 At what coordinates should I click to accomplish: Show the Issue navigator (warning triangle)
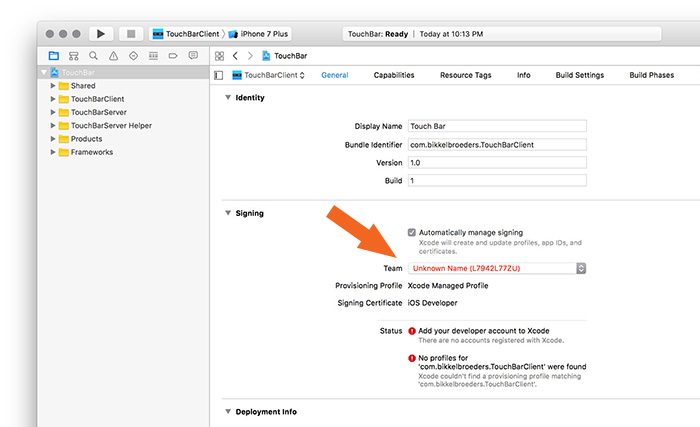(113, 56)
